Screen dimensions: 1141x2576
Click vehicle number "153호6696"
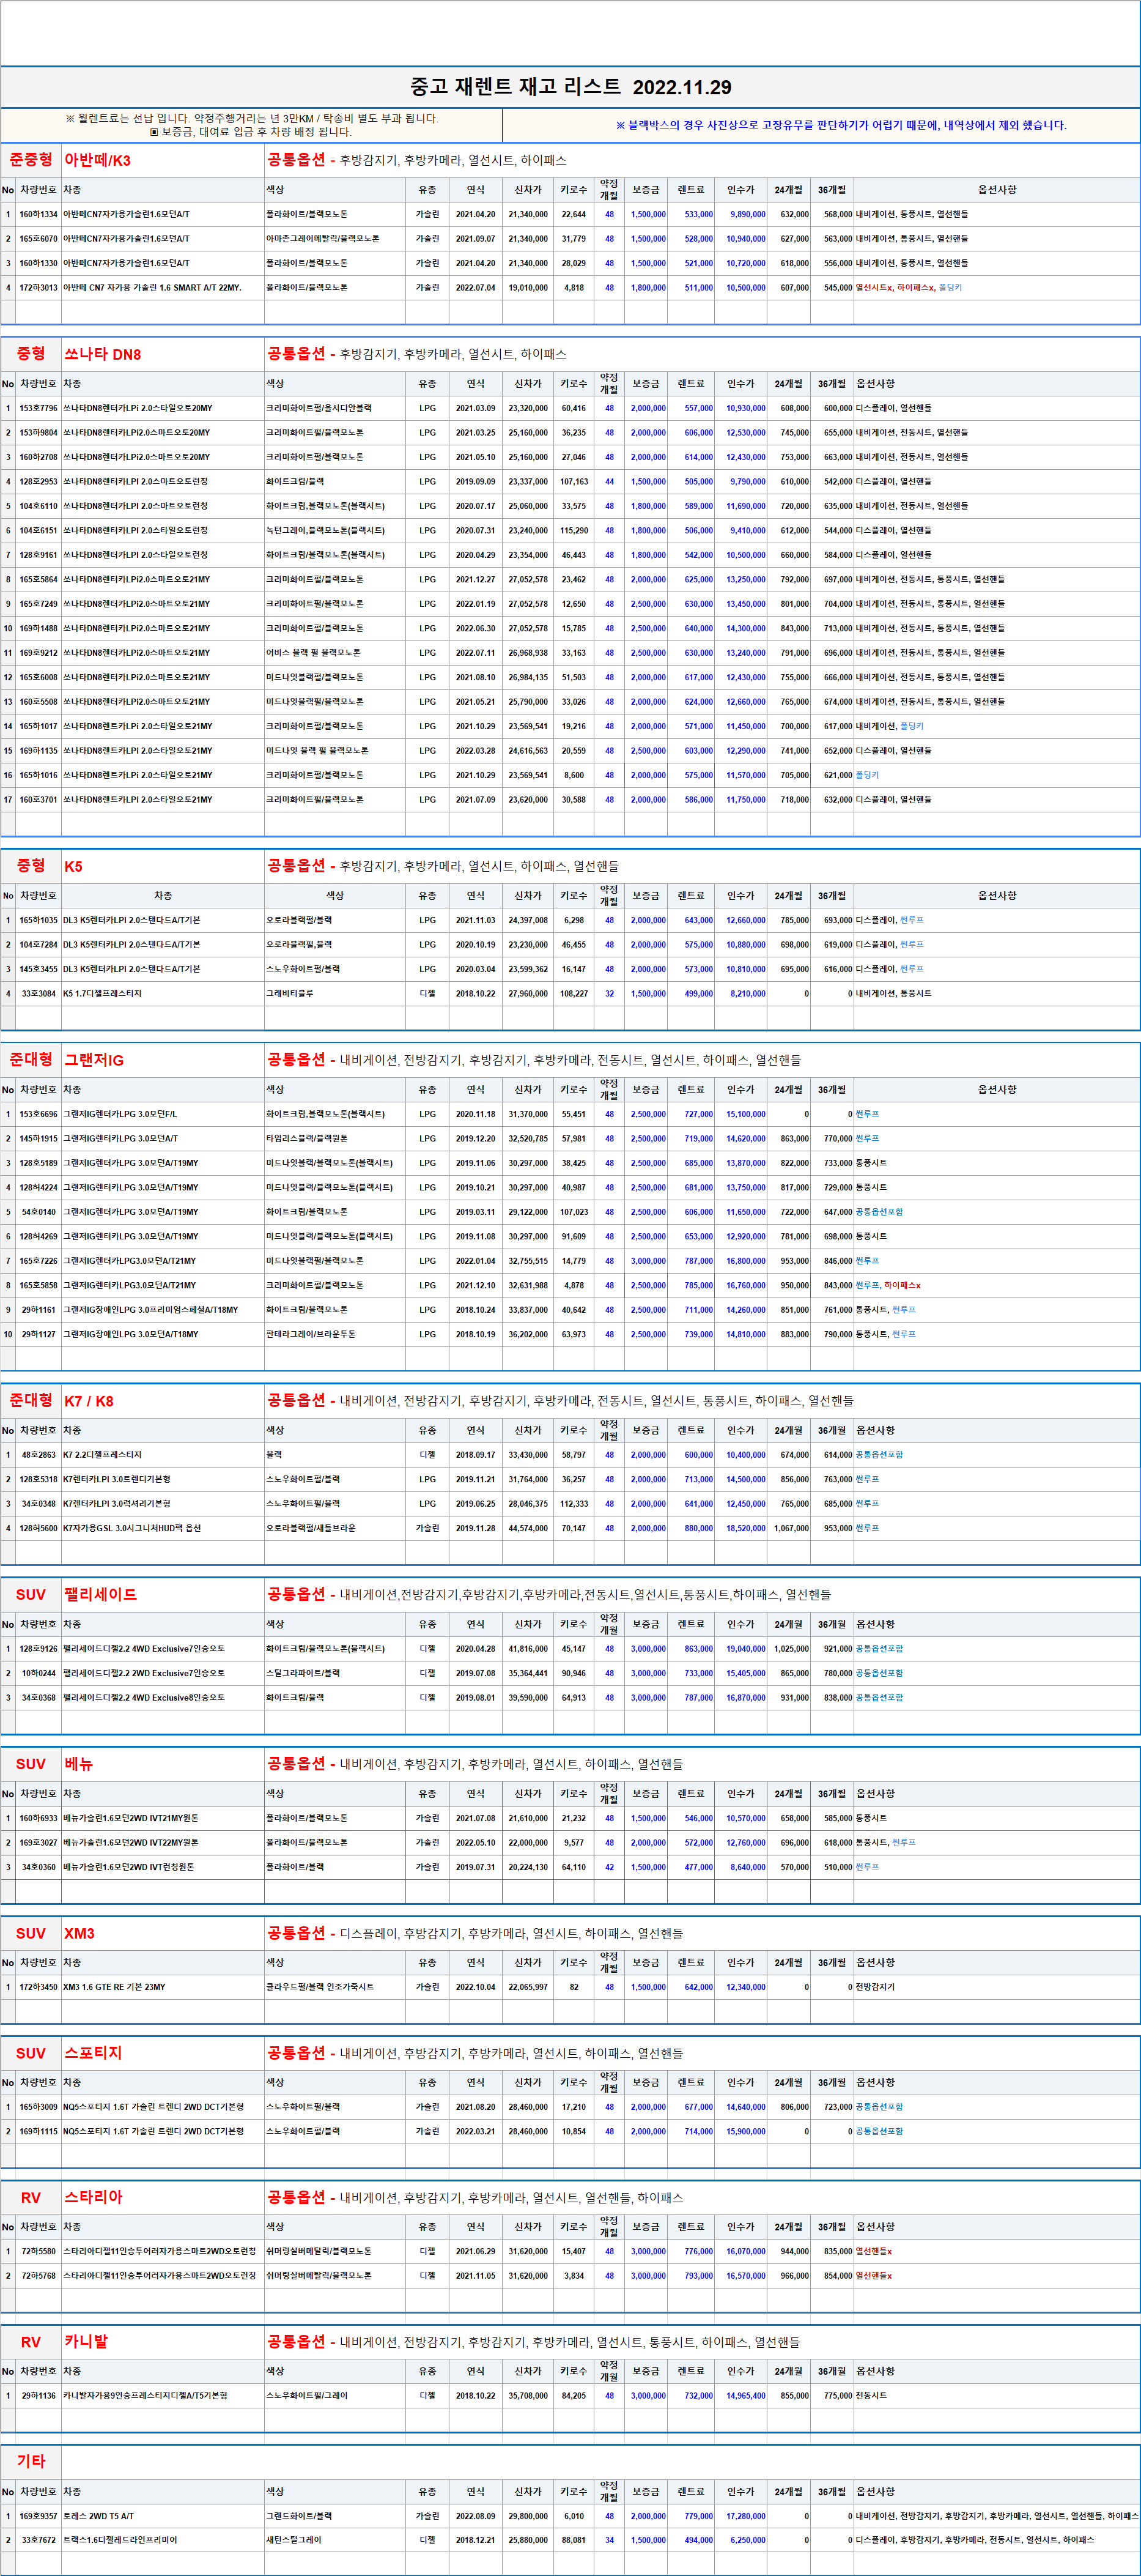coord(38,1114)
